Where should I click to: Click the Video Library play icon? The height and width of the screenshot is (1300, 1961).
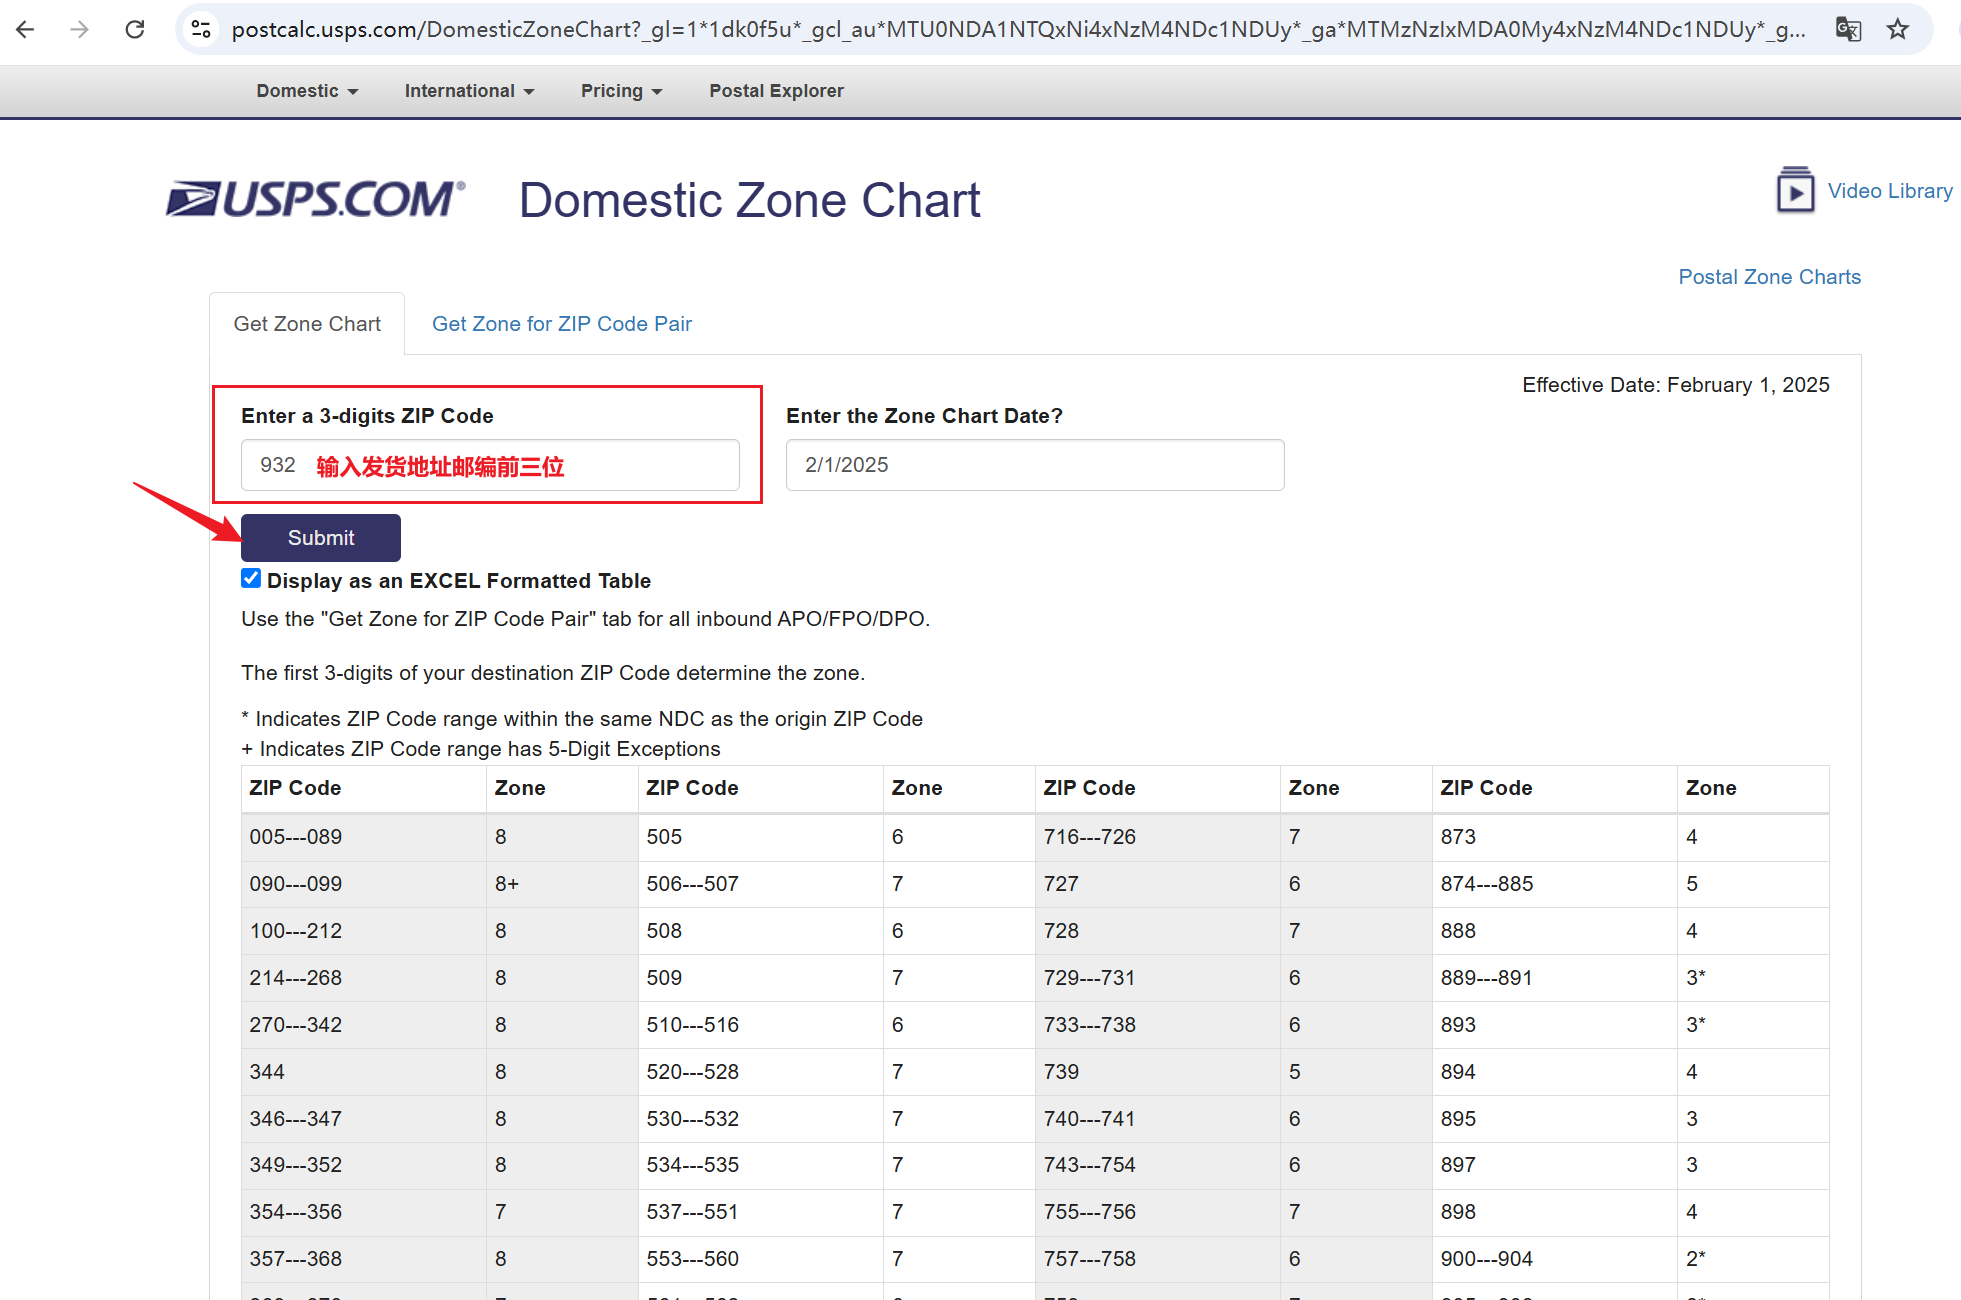(1795, 190)
